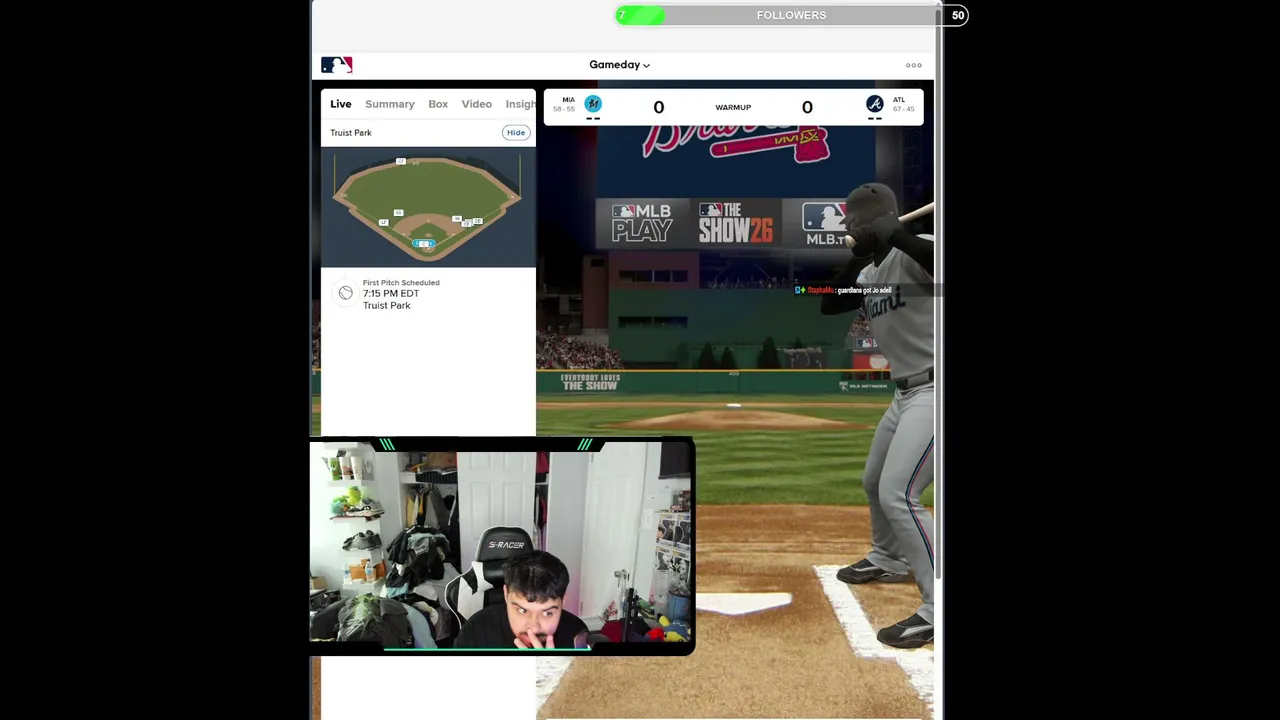Click the baseball icon beside First Pitch Scheduled
1280x720 pixels.
(x=345, y=293)
